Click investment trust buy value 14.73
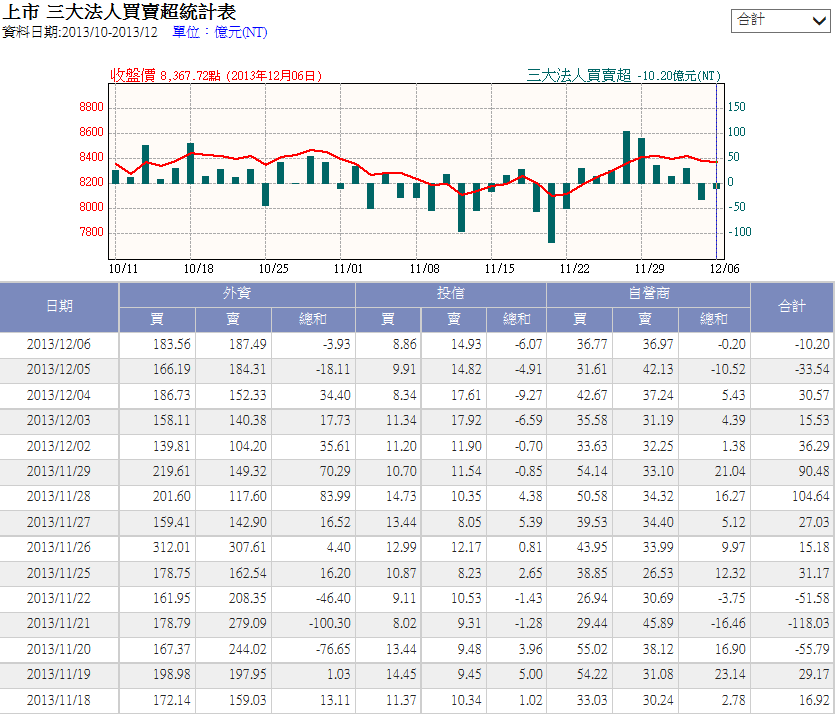835x714 pixels. coord(401,497)
